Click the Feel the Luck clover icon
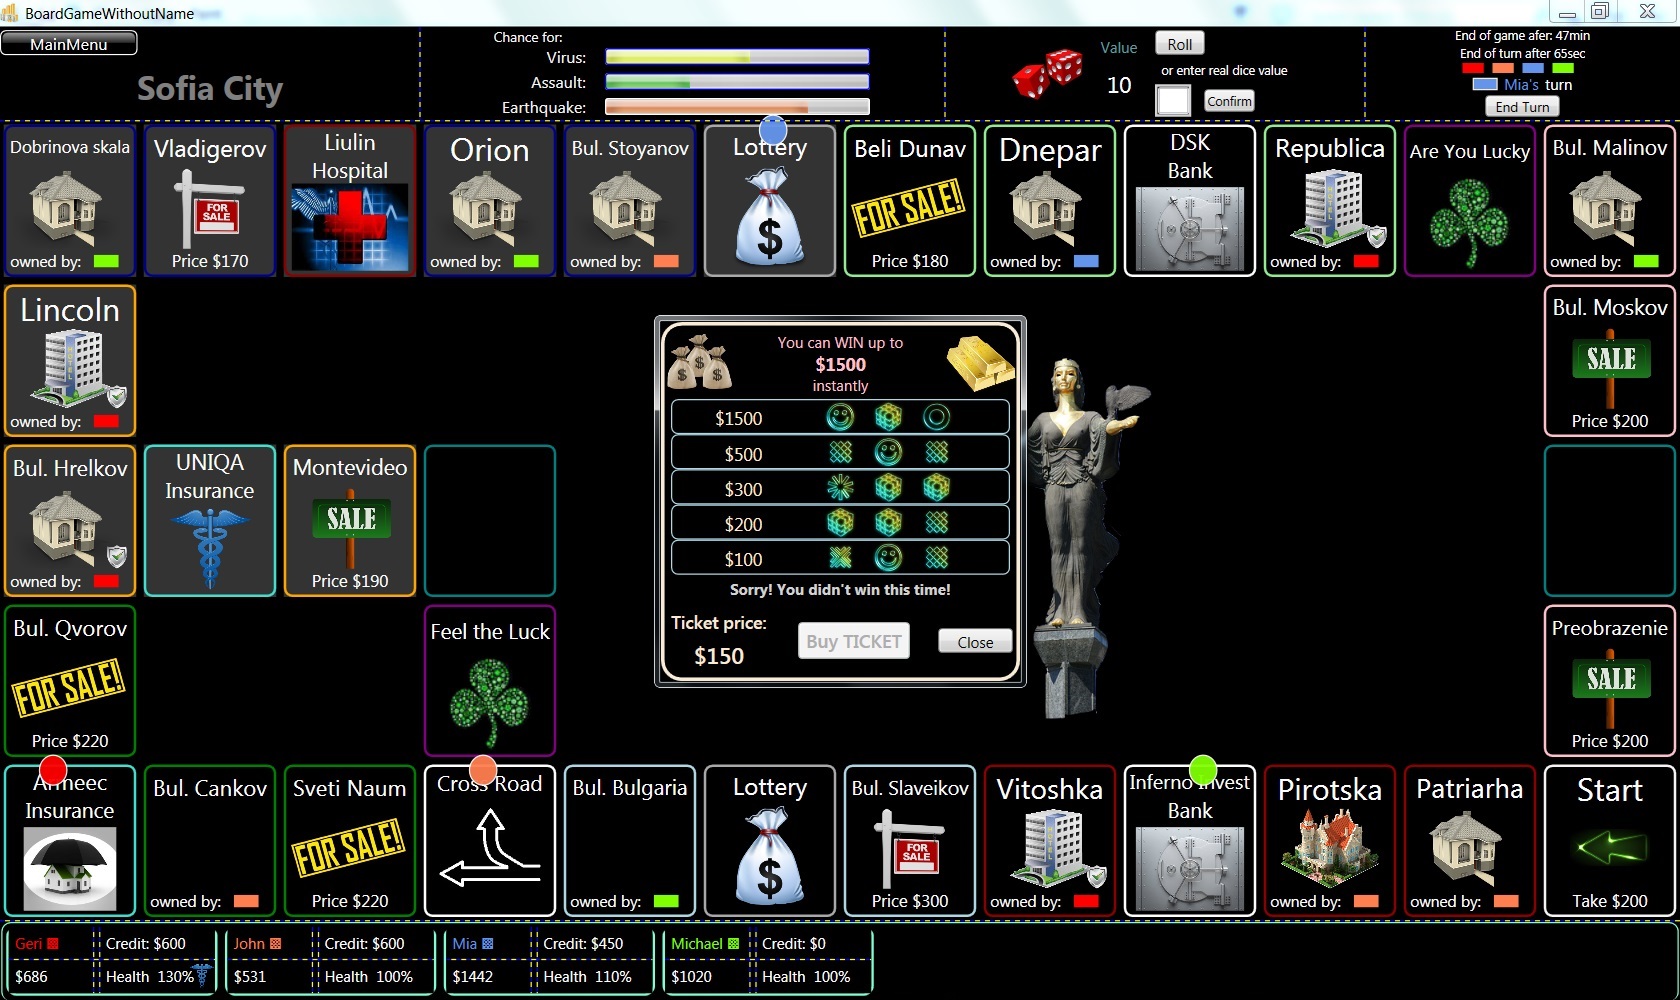The image size is (1680, 1000). pos(490,703)
